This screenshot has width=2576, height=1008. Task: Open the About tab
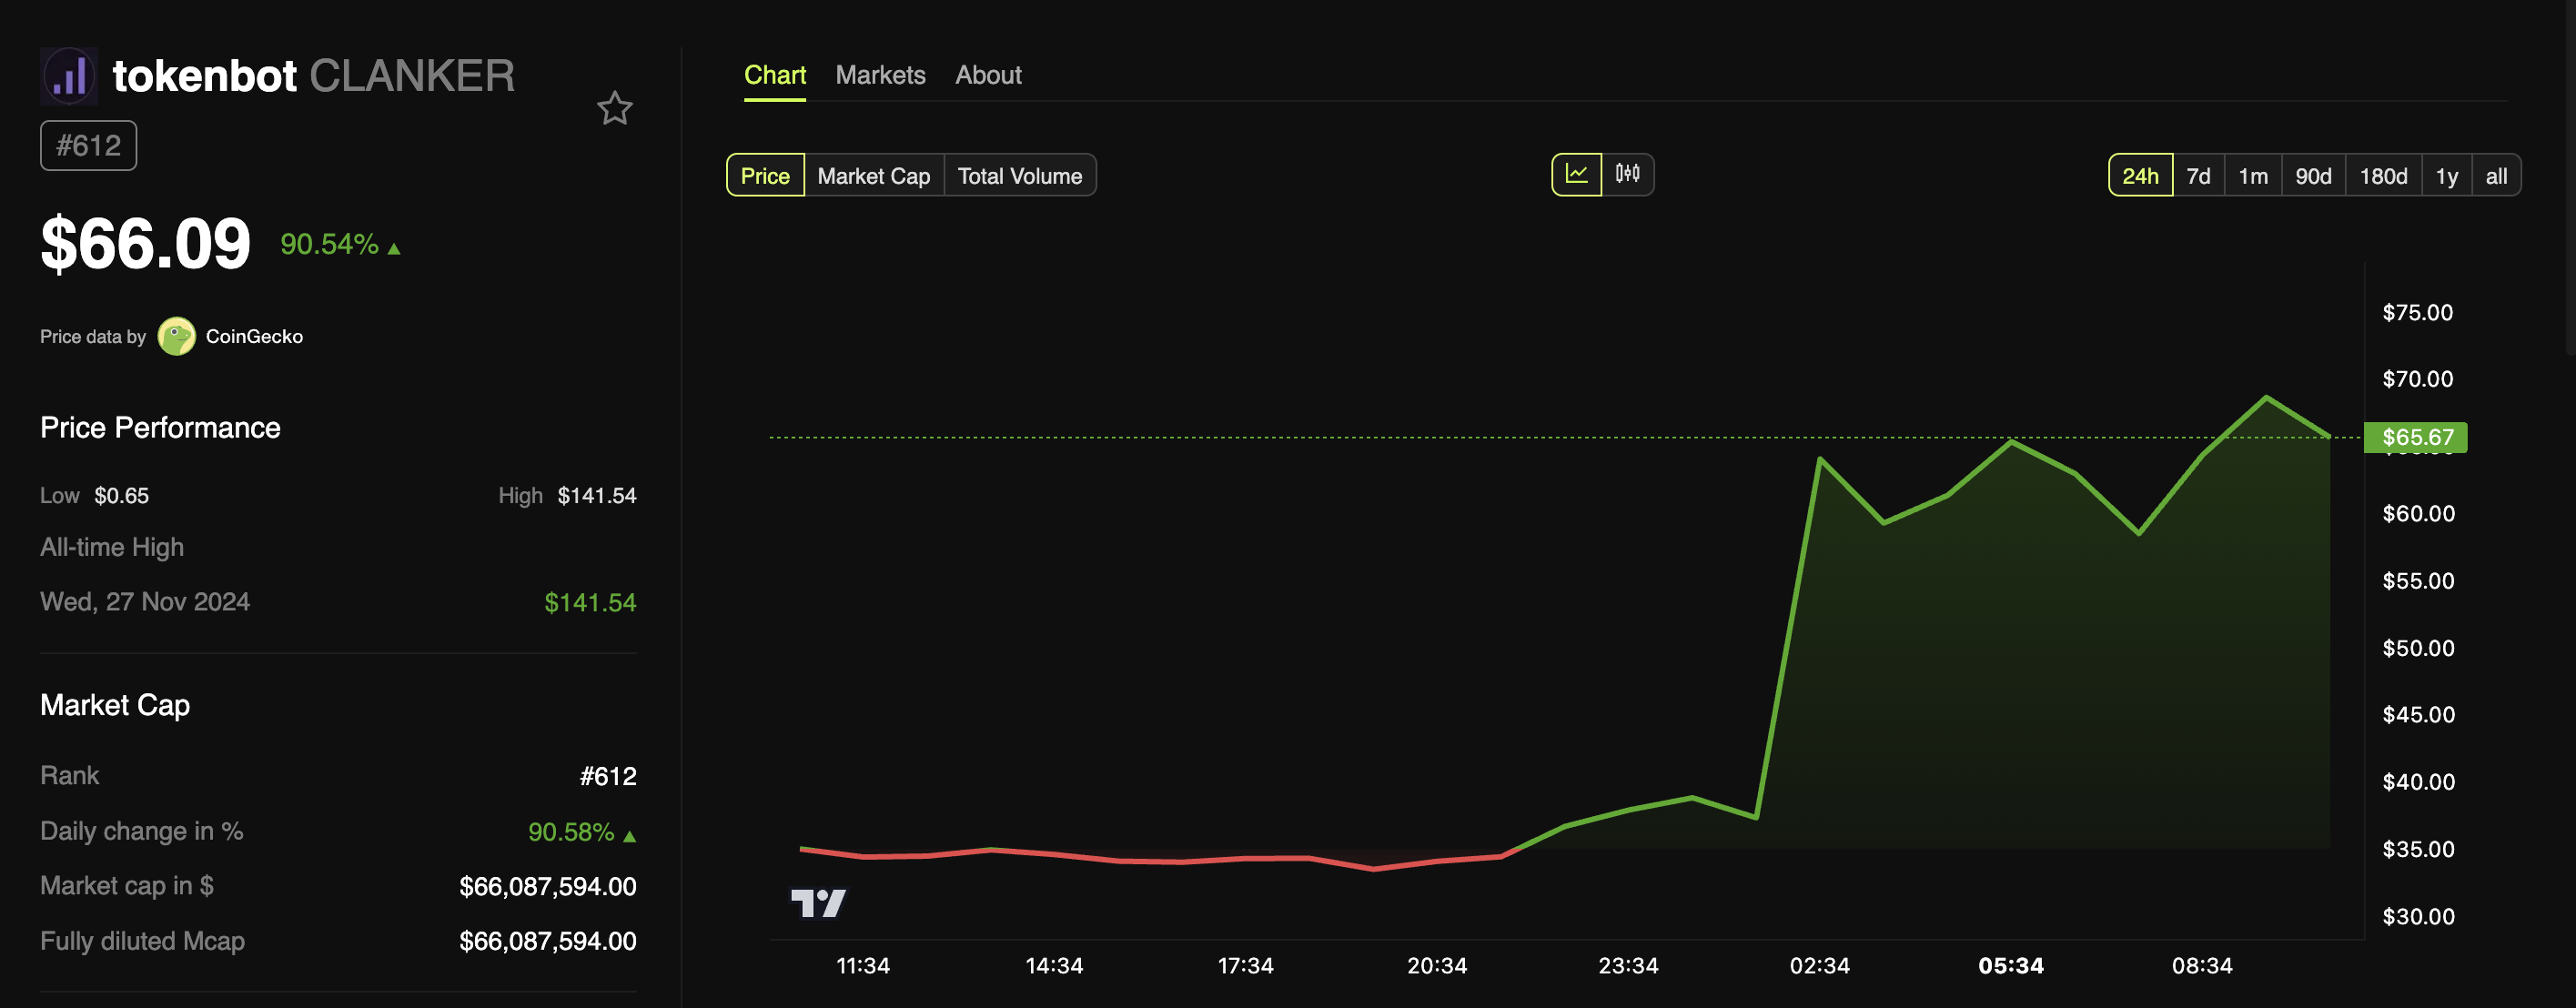coord(987,75)
